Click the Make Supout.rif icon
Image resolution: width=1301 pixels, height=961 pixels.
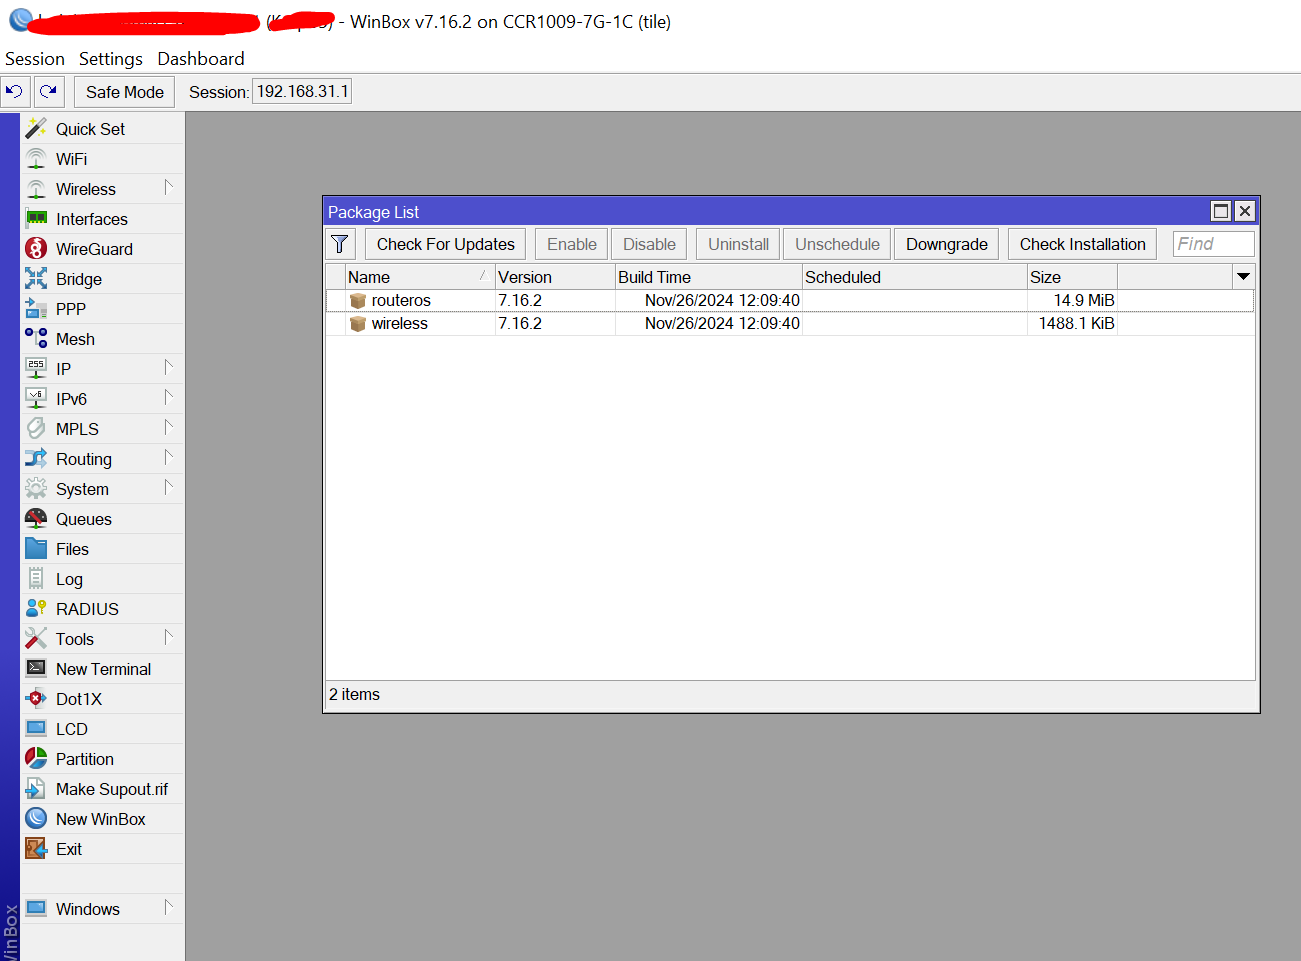point(36,788)
